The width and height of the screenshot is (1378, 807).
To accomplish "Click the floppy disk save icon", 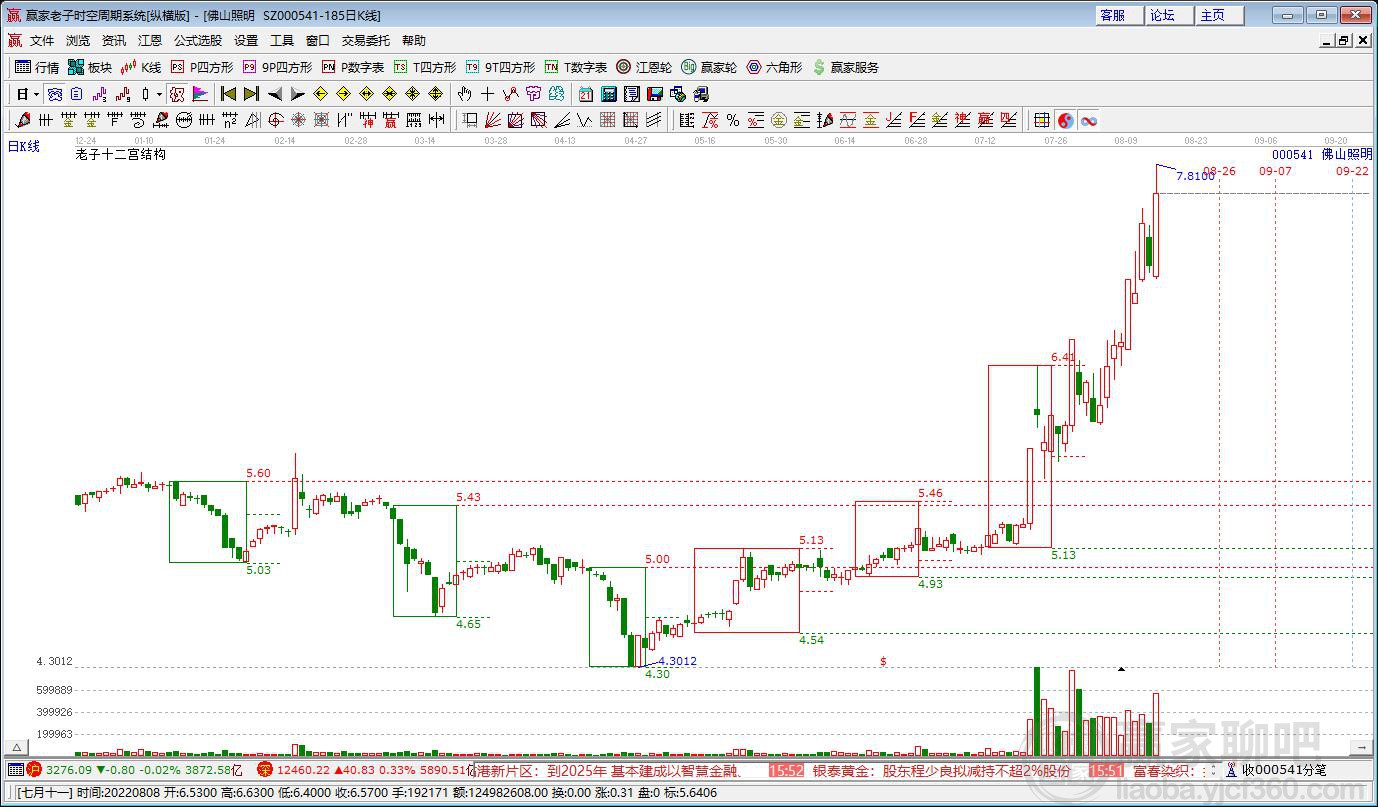I will (x=654, y=94).
